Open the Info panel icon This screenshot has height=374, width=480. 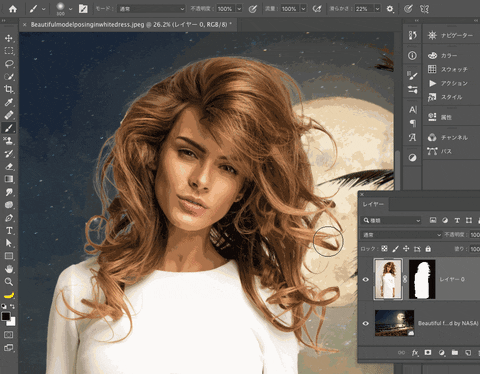coord(412,56)
